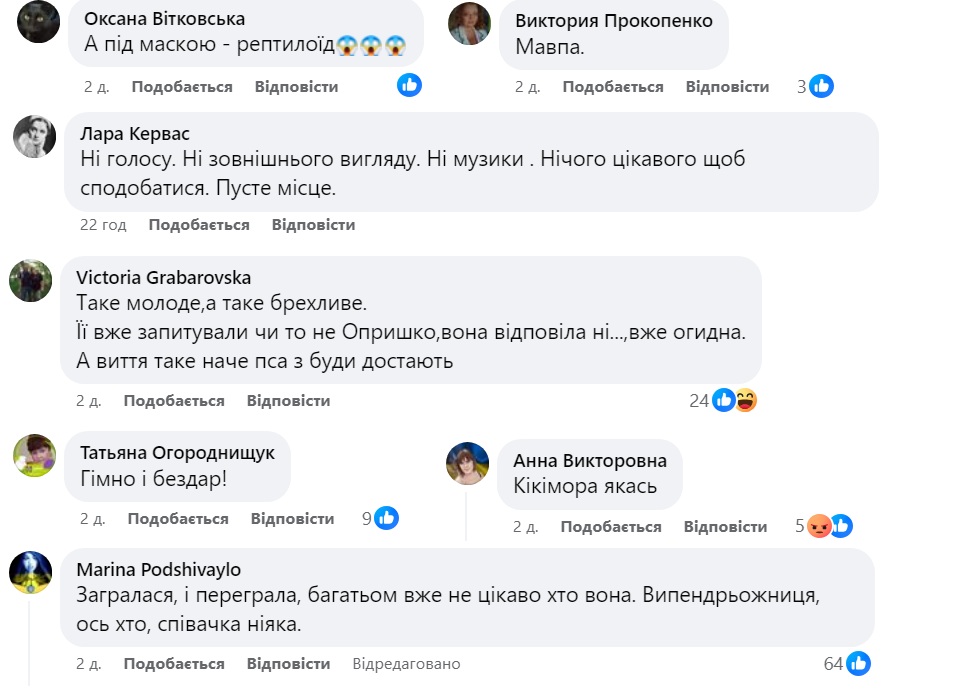Click the blue like reaction under Oksana's comment
Viewport: 956px width, 698px height.
click(x=409, y=86)
